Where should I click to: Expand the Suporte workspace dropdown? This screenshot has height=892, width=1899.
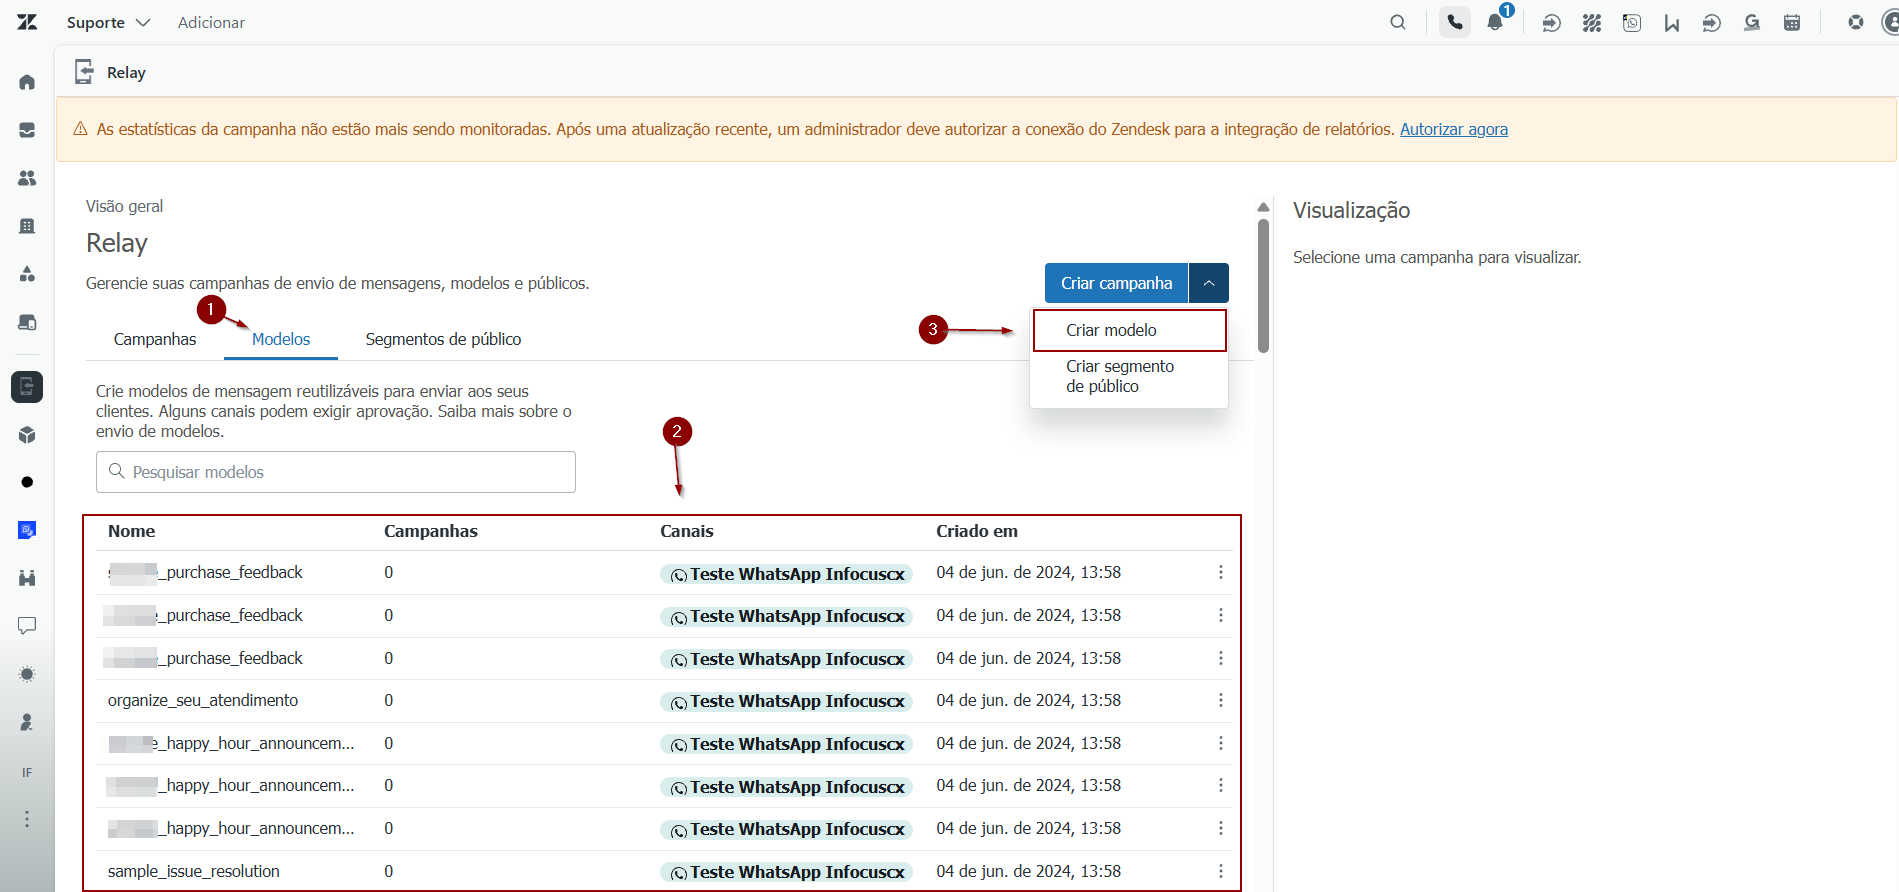point(108,22)
